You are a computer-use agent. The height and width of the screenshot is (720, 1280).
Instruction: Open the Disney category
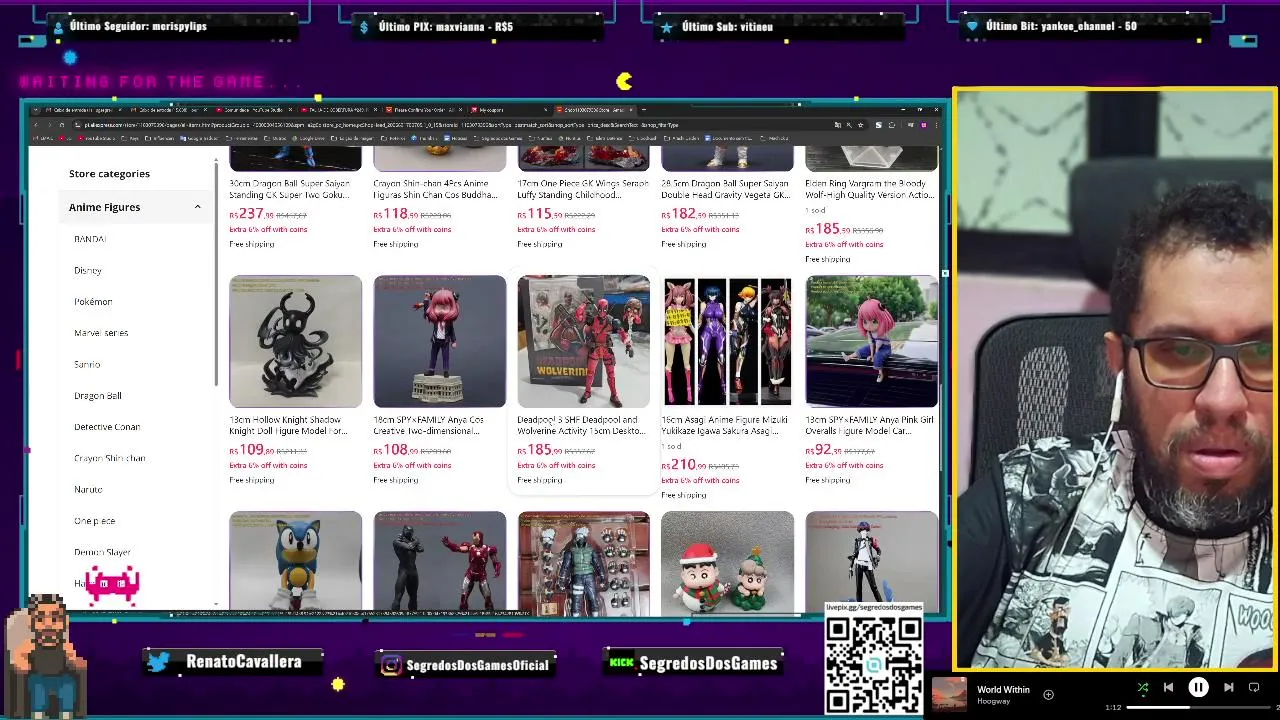[88, 270]
